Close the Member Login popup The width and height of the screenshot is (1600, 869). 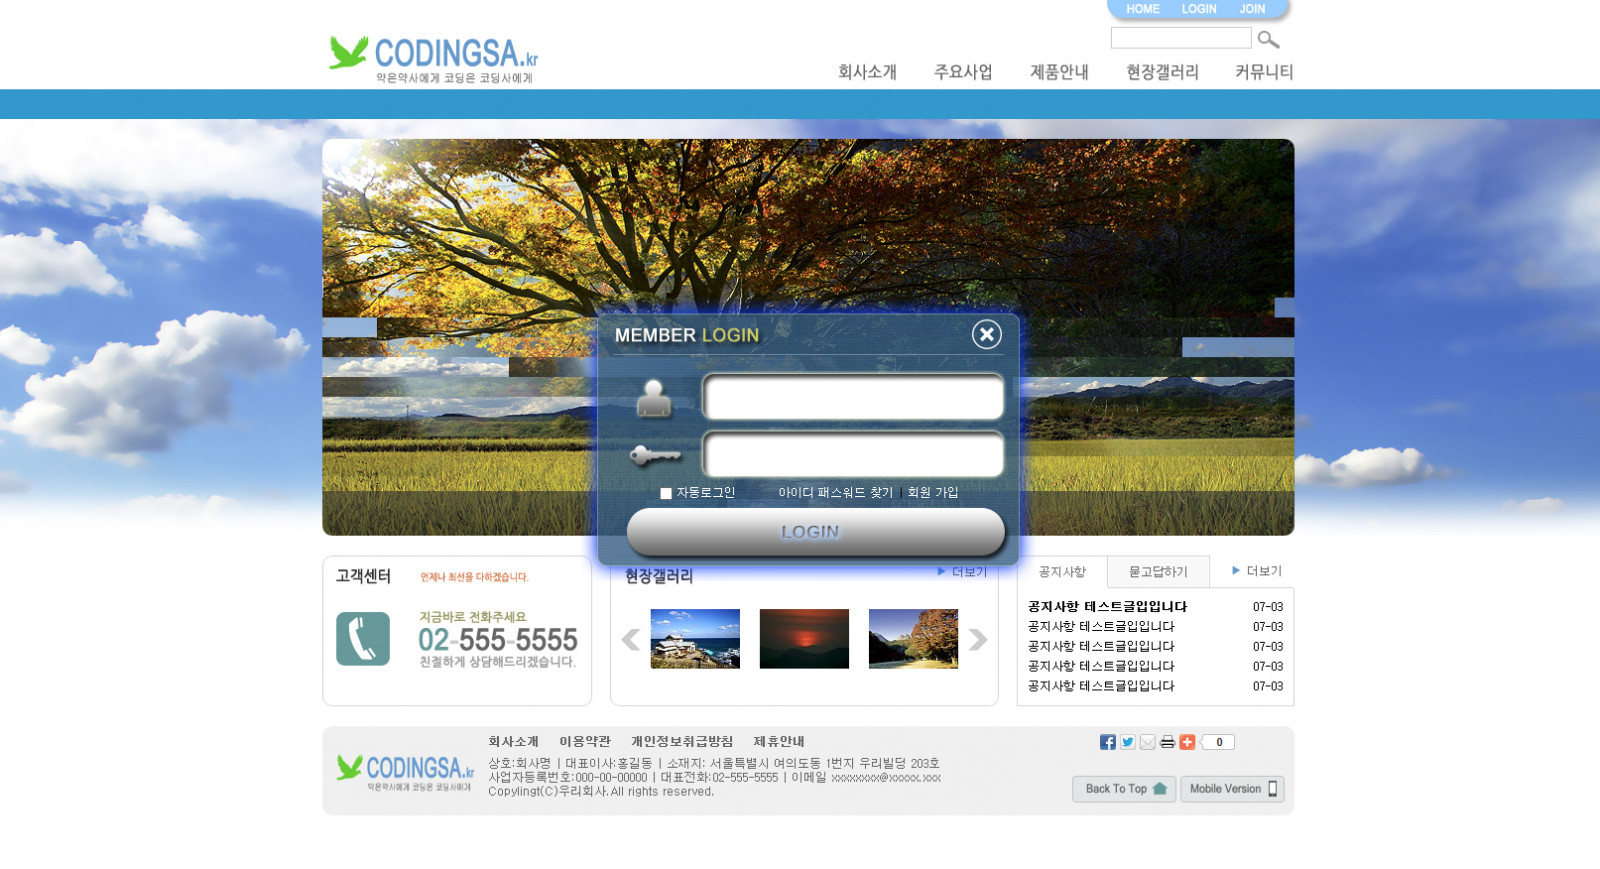point(987,334)
